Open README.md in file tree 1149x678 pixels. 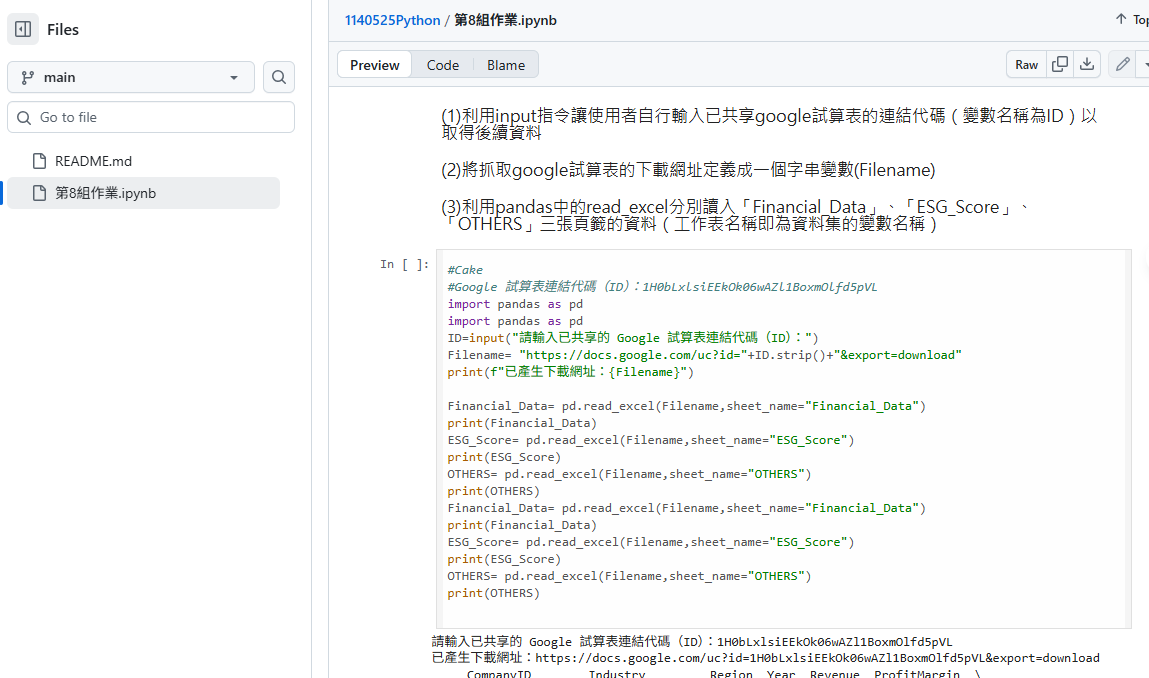(x=93, y=161)
